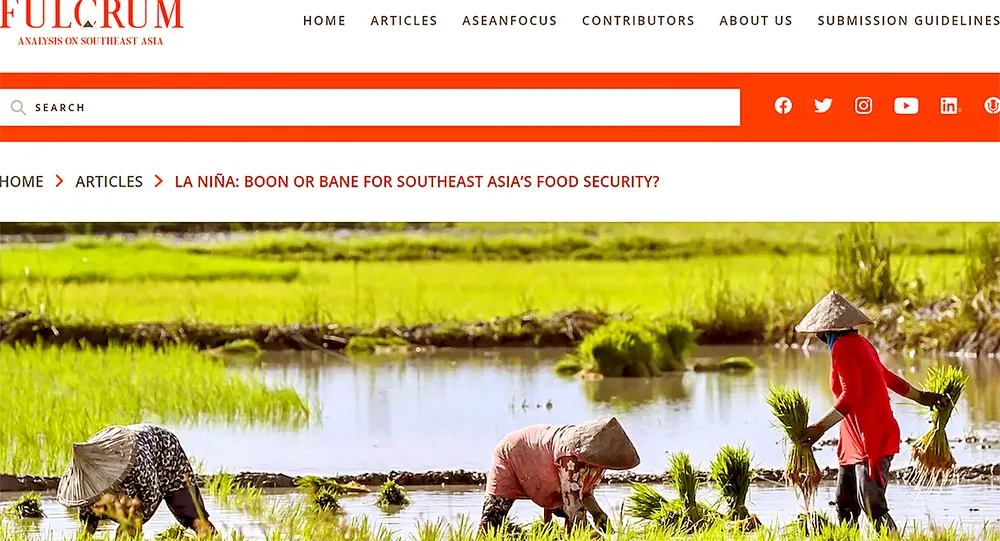
Task: Open the Home menu item
Action: click(324, 20)
